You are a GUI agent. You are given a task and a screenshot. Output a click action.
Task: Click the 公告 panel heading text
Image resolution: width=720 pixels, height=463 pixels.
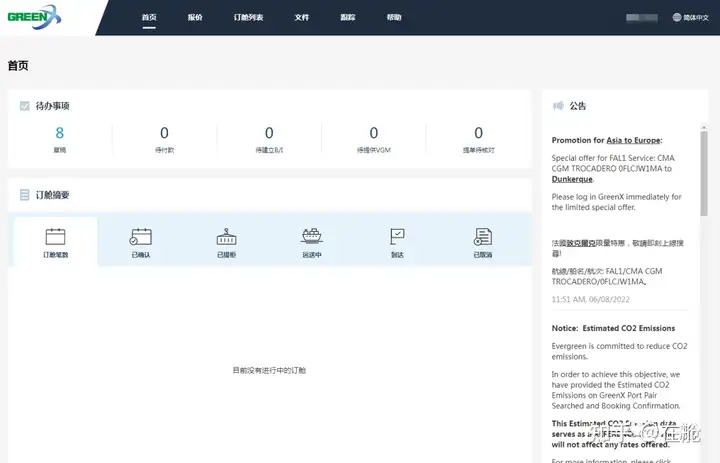pos(578,106)
